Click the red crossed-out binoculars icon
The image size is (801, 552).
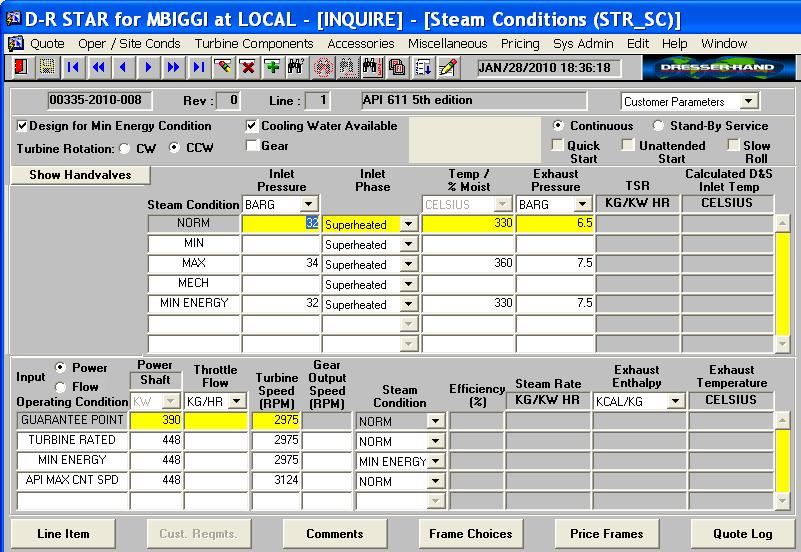tap(322, 67)
